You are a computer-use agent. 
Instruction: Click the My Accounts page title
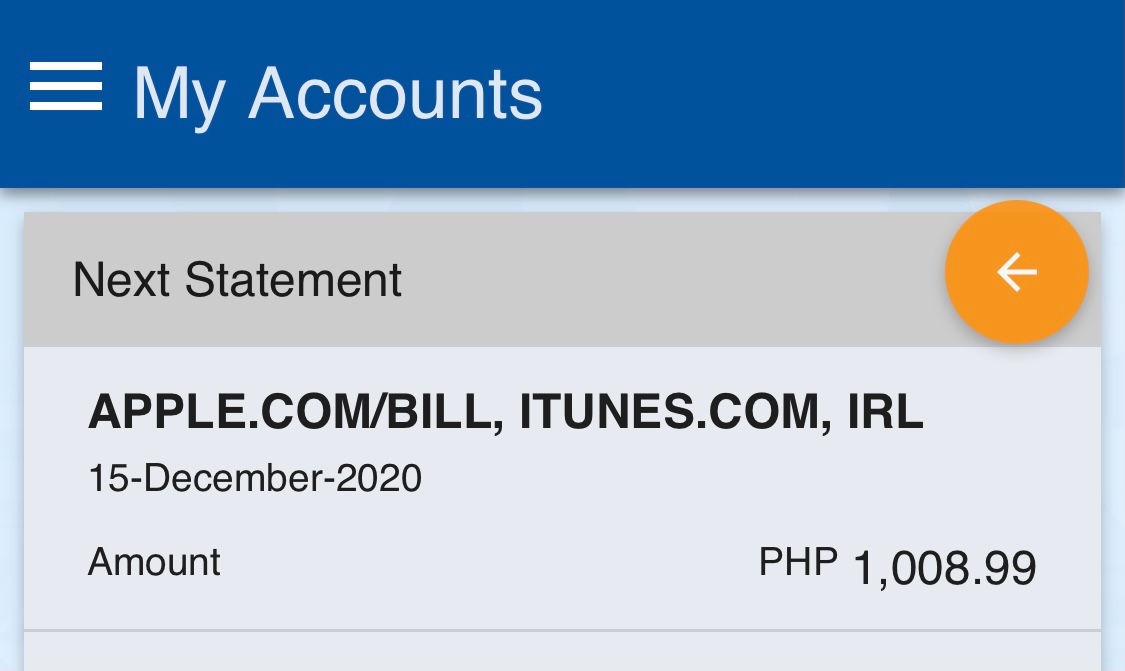[x=337, y=95]
